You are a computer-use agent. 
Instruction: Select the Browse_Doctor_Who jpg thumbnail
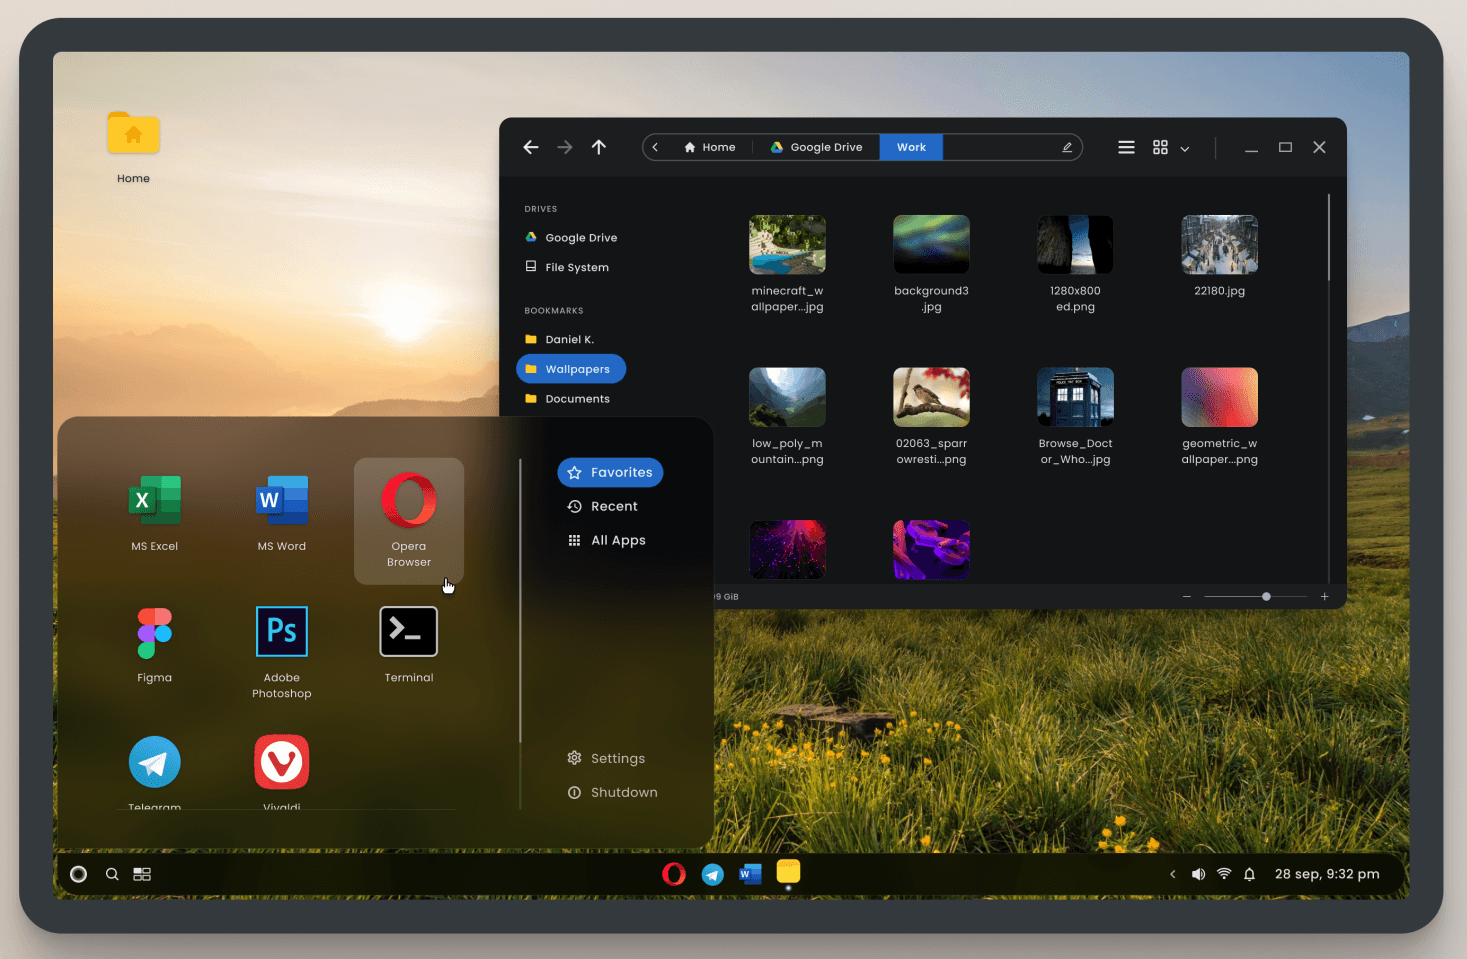tap(1075, 397)
